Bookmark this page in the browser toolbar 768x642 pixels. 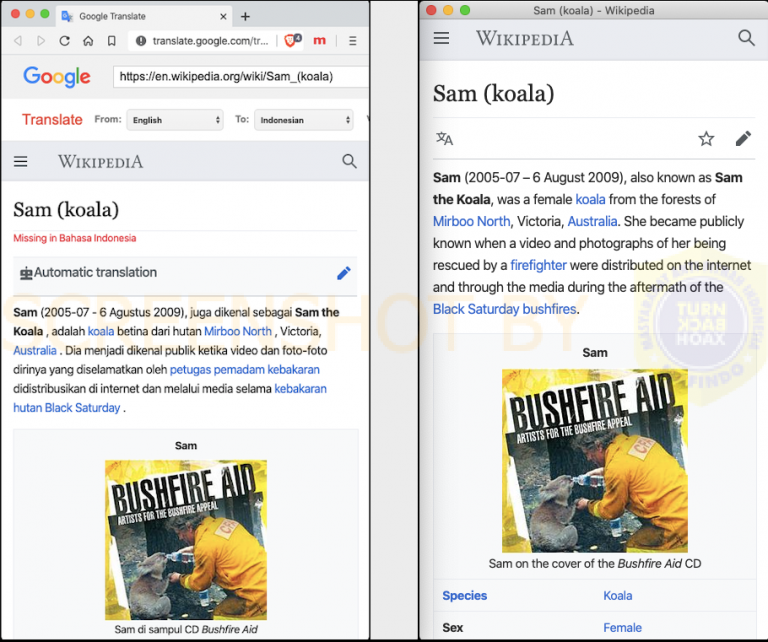(x=112, y=41)
